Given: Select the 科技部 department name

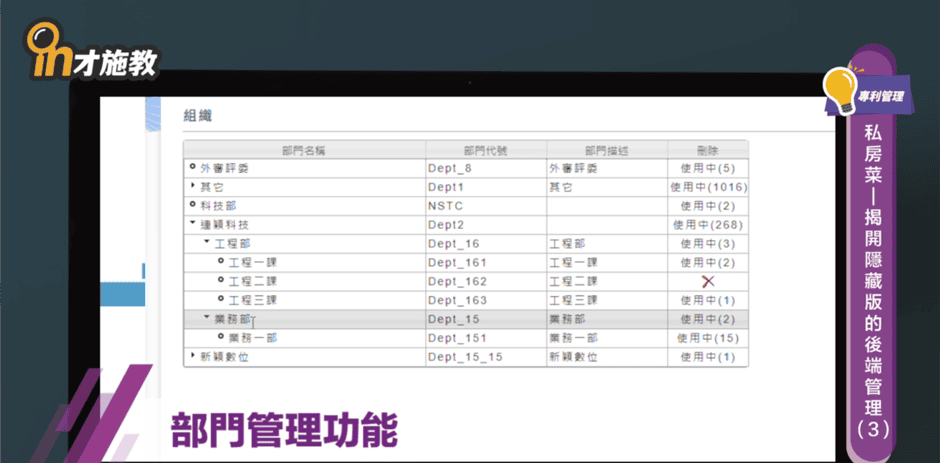Looking at the screenshot, I should [217, 205].
